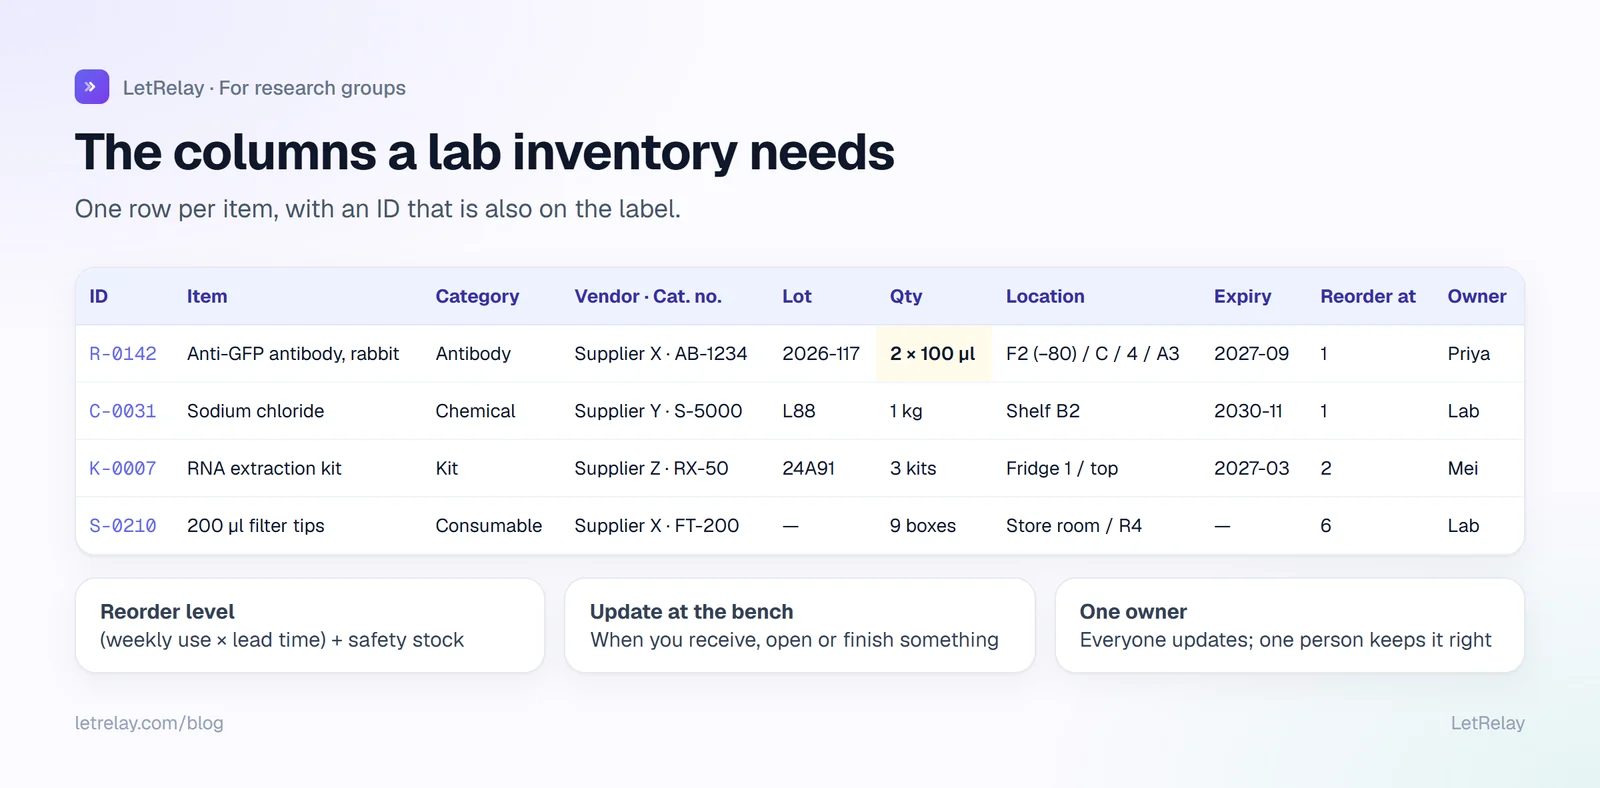This screenshot has height=788, width=1600.
Task: Click the Lot column header
Action: click(797, 296)
